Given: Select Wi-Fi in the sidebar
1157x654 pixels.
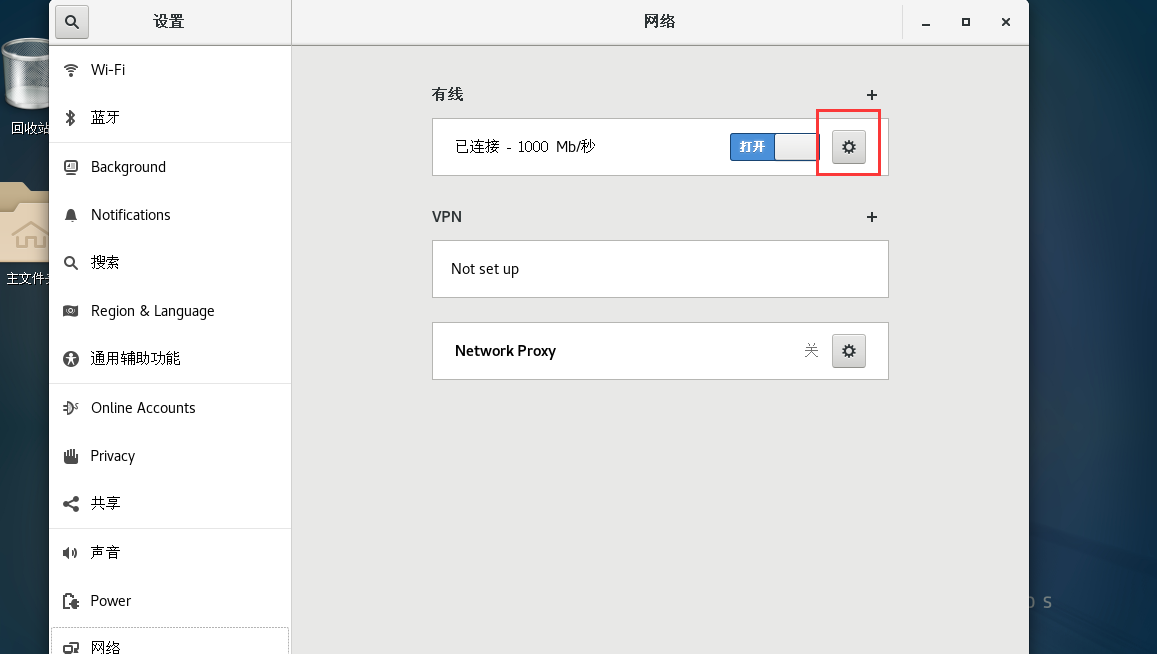Looking at the screenshot, I should tap(170, 70).
